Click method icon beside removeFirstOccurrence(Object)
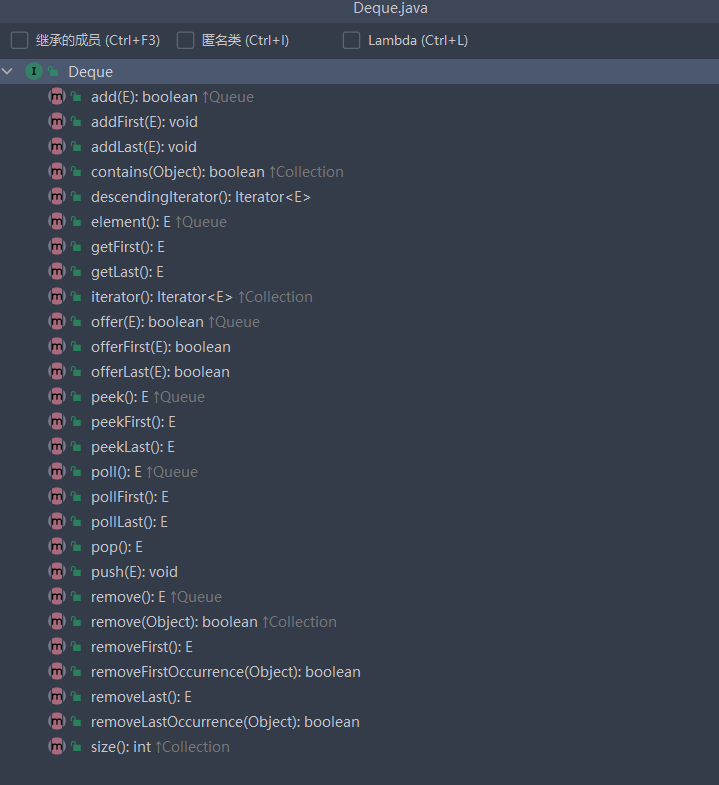Screen dimensions: 719x785 click(x=57, y=672)
